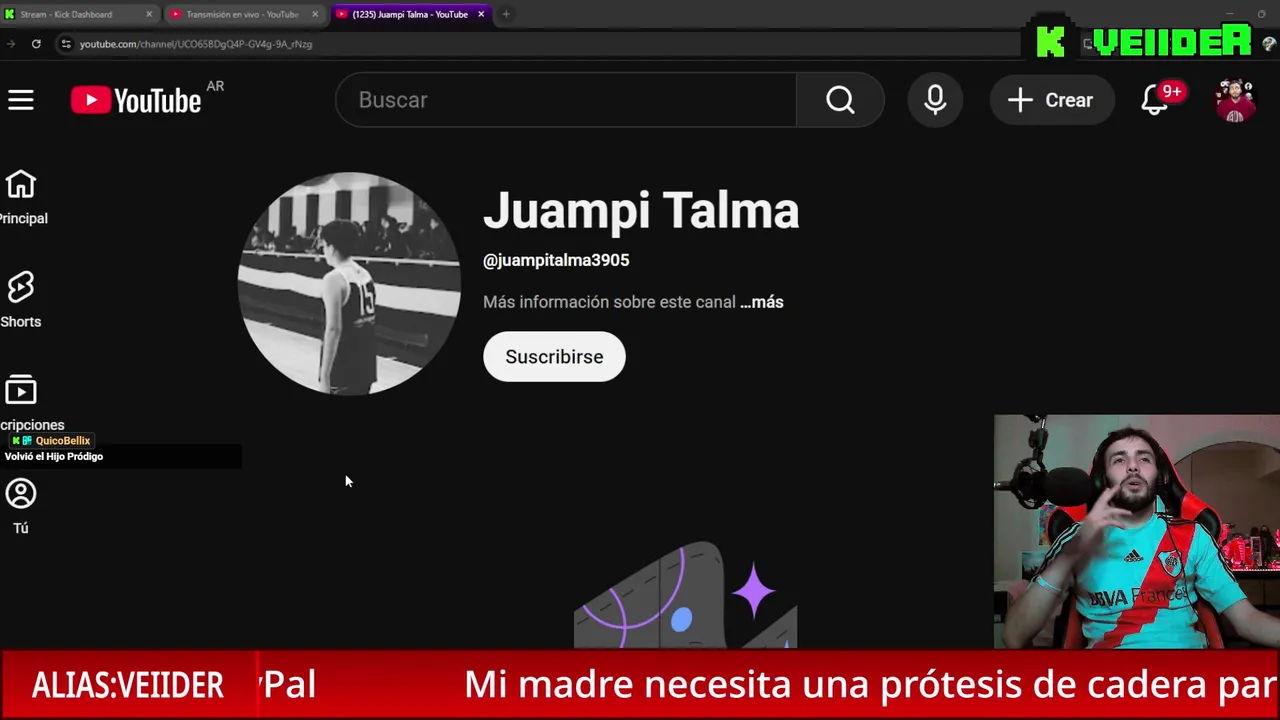Close the Juampi Talma YouTube tab
The height and width of the screenshot is (720, 1280).
click(x=481, y=14)
